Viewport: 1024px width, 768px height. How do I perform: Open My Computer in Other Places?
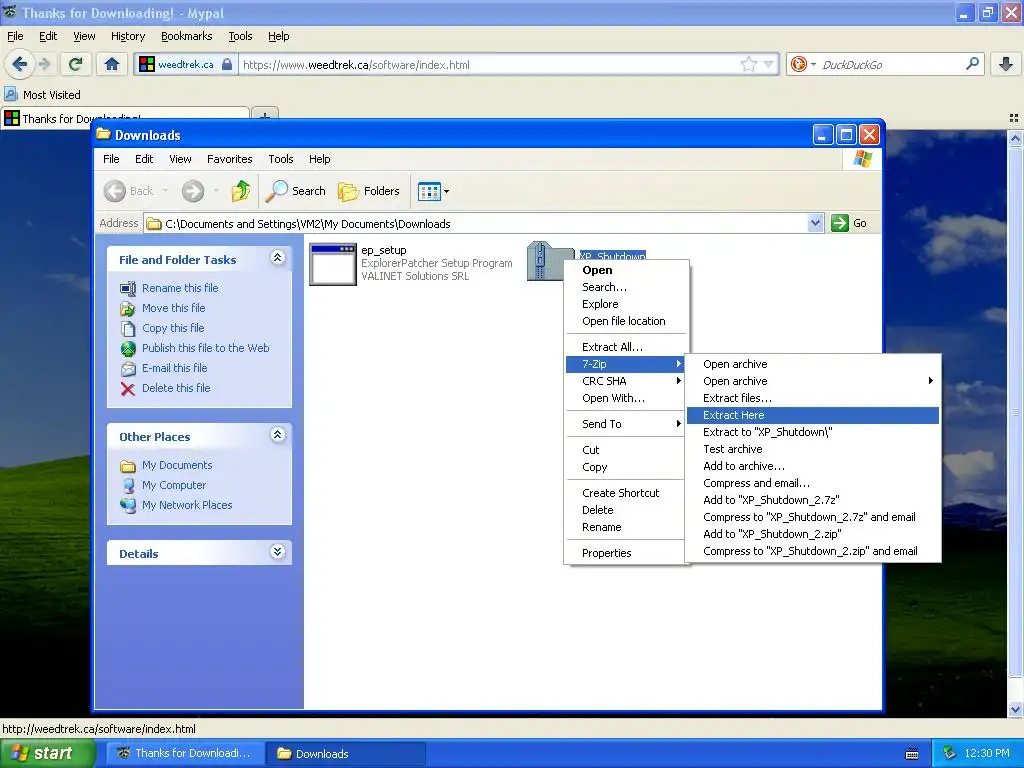click(x=174, y=485)
